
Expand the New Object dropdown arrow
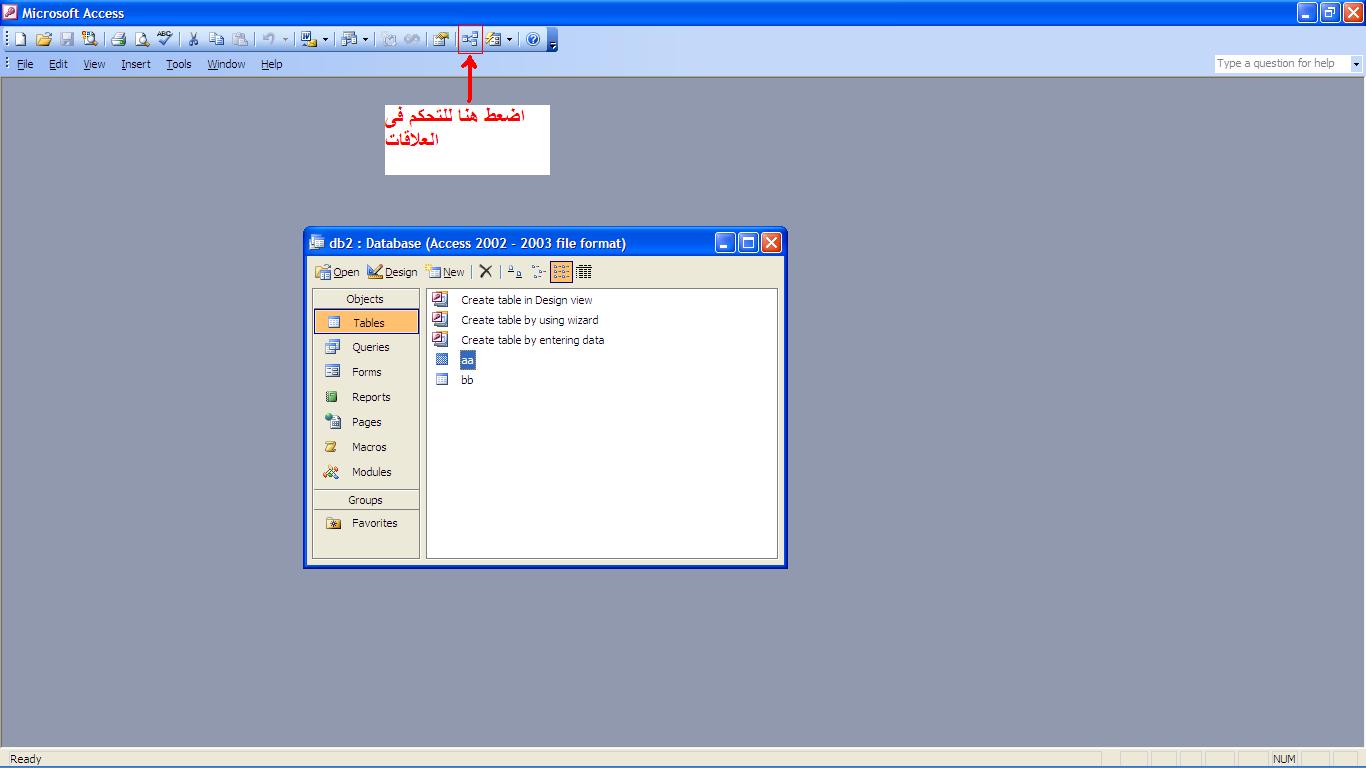(x=509, y=40)
